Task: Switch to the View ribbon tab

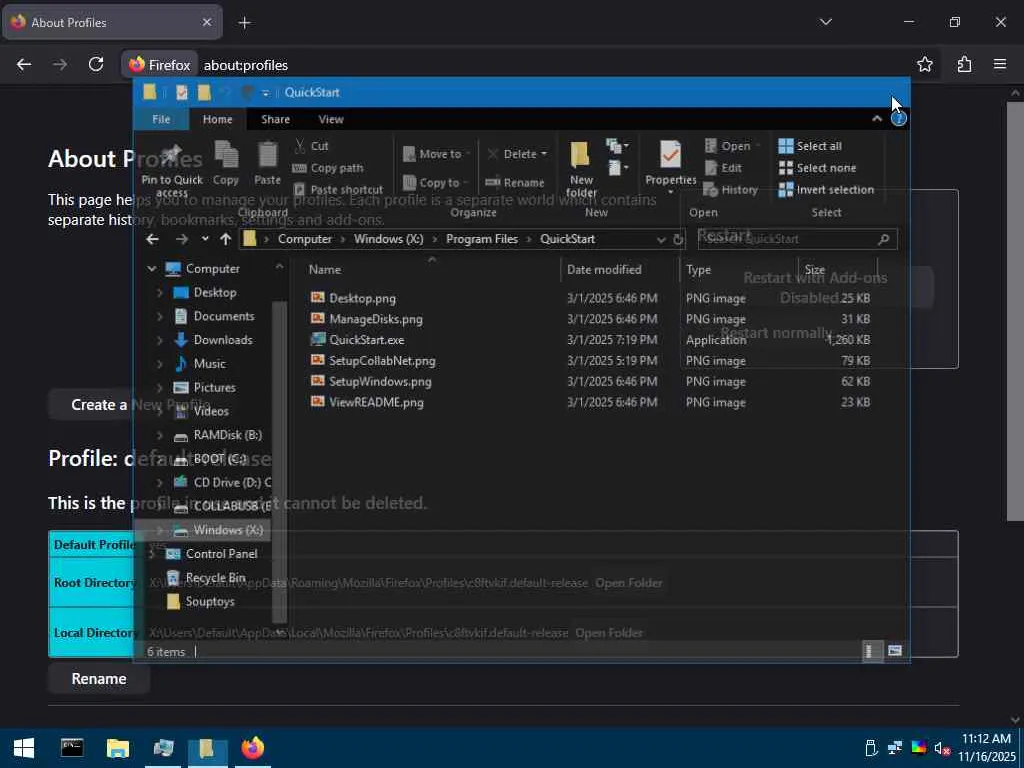Action: [330, 120]
